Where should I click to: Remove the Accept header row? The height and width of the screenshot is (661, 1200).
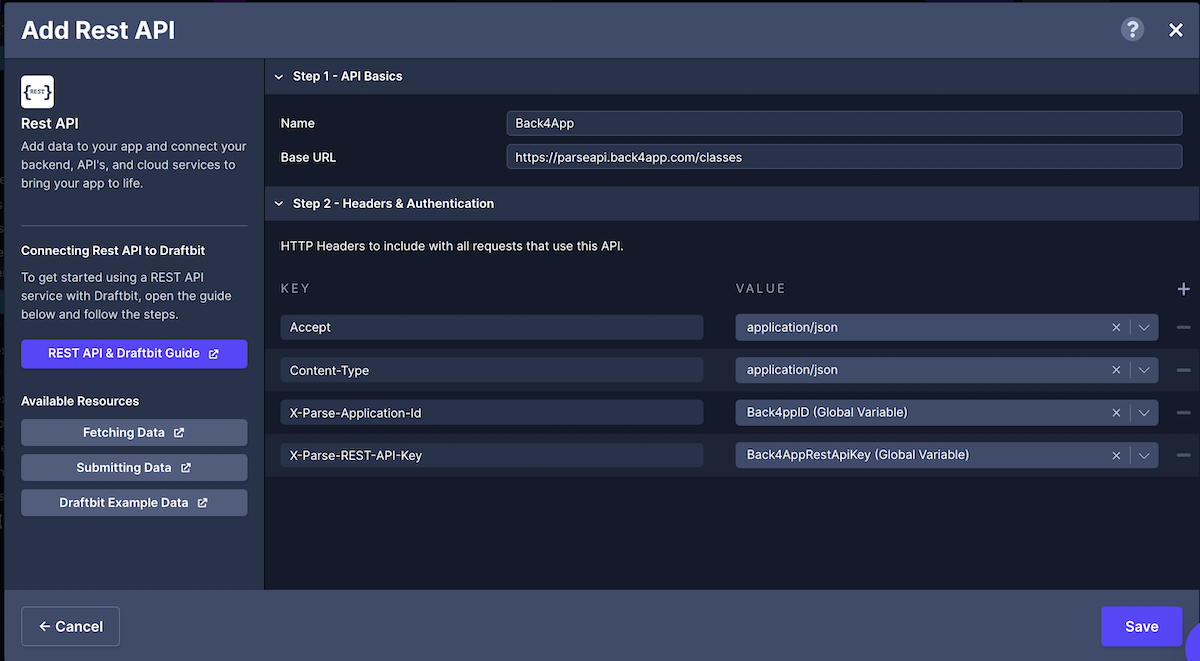coord(1184,327)
